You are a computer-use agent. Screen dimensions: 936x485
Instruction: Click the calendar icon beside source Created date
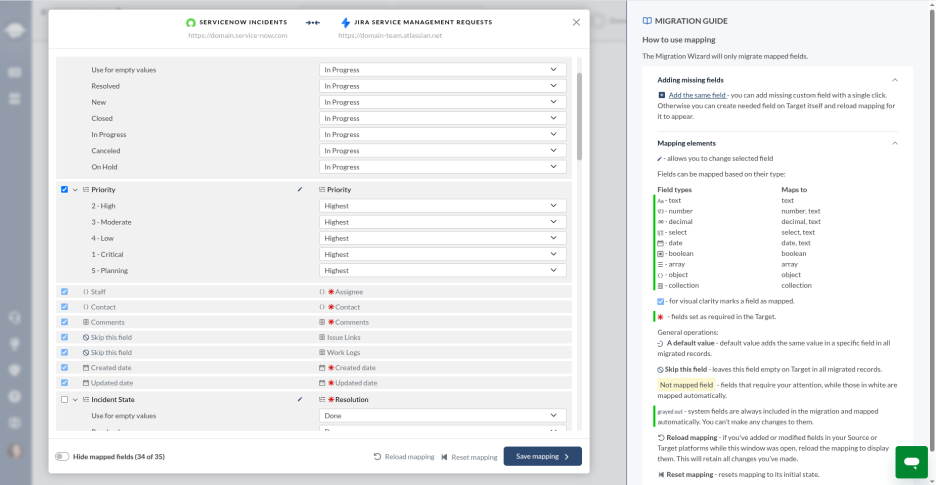86,367
